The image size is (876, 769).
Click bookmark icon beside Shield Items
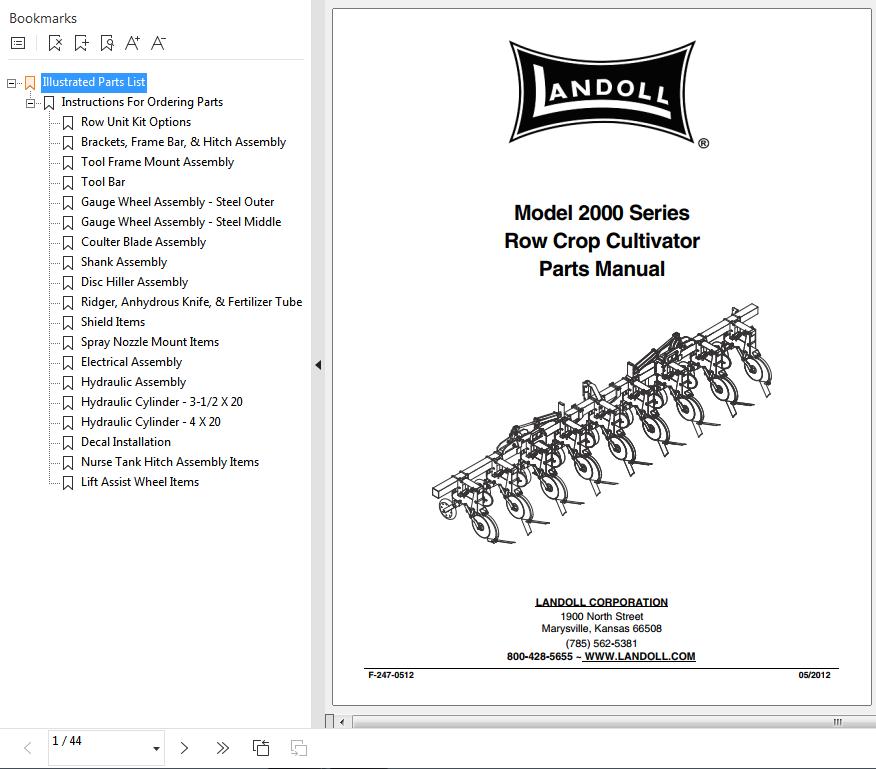pyautogui.click(x=68, y=322)
